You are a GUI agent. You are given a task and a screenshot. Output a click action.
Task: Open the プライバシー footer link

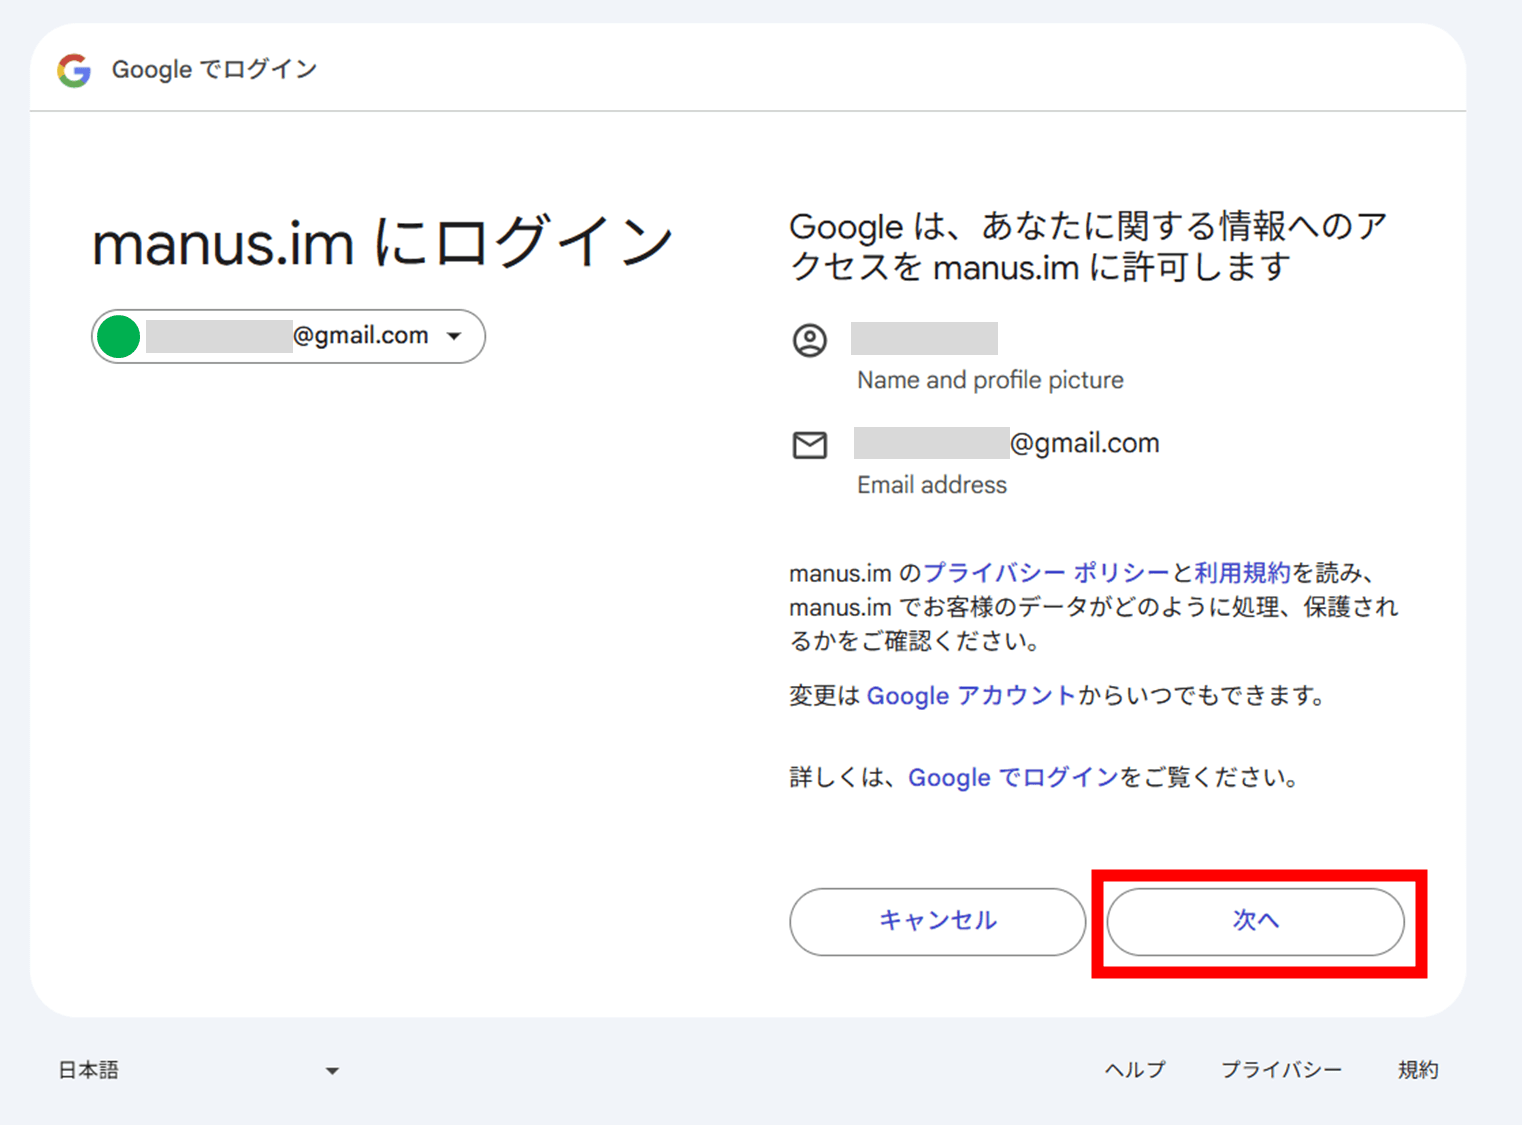pyautogui.click(x=1281, y=1070)
